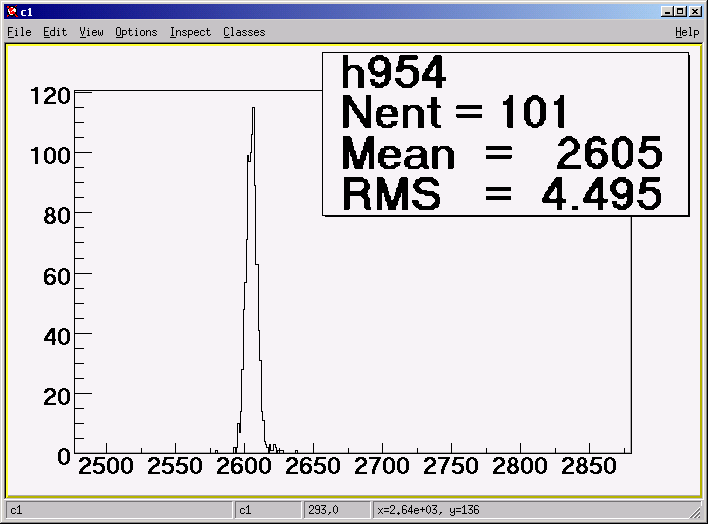Click the x-axis label 2500

click(x=106, y=466)
